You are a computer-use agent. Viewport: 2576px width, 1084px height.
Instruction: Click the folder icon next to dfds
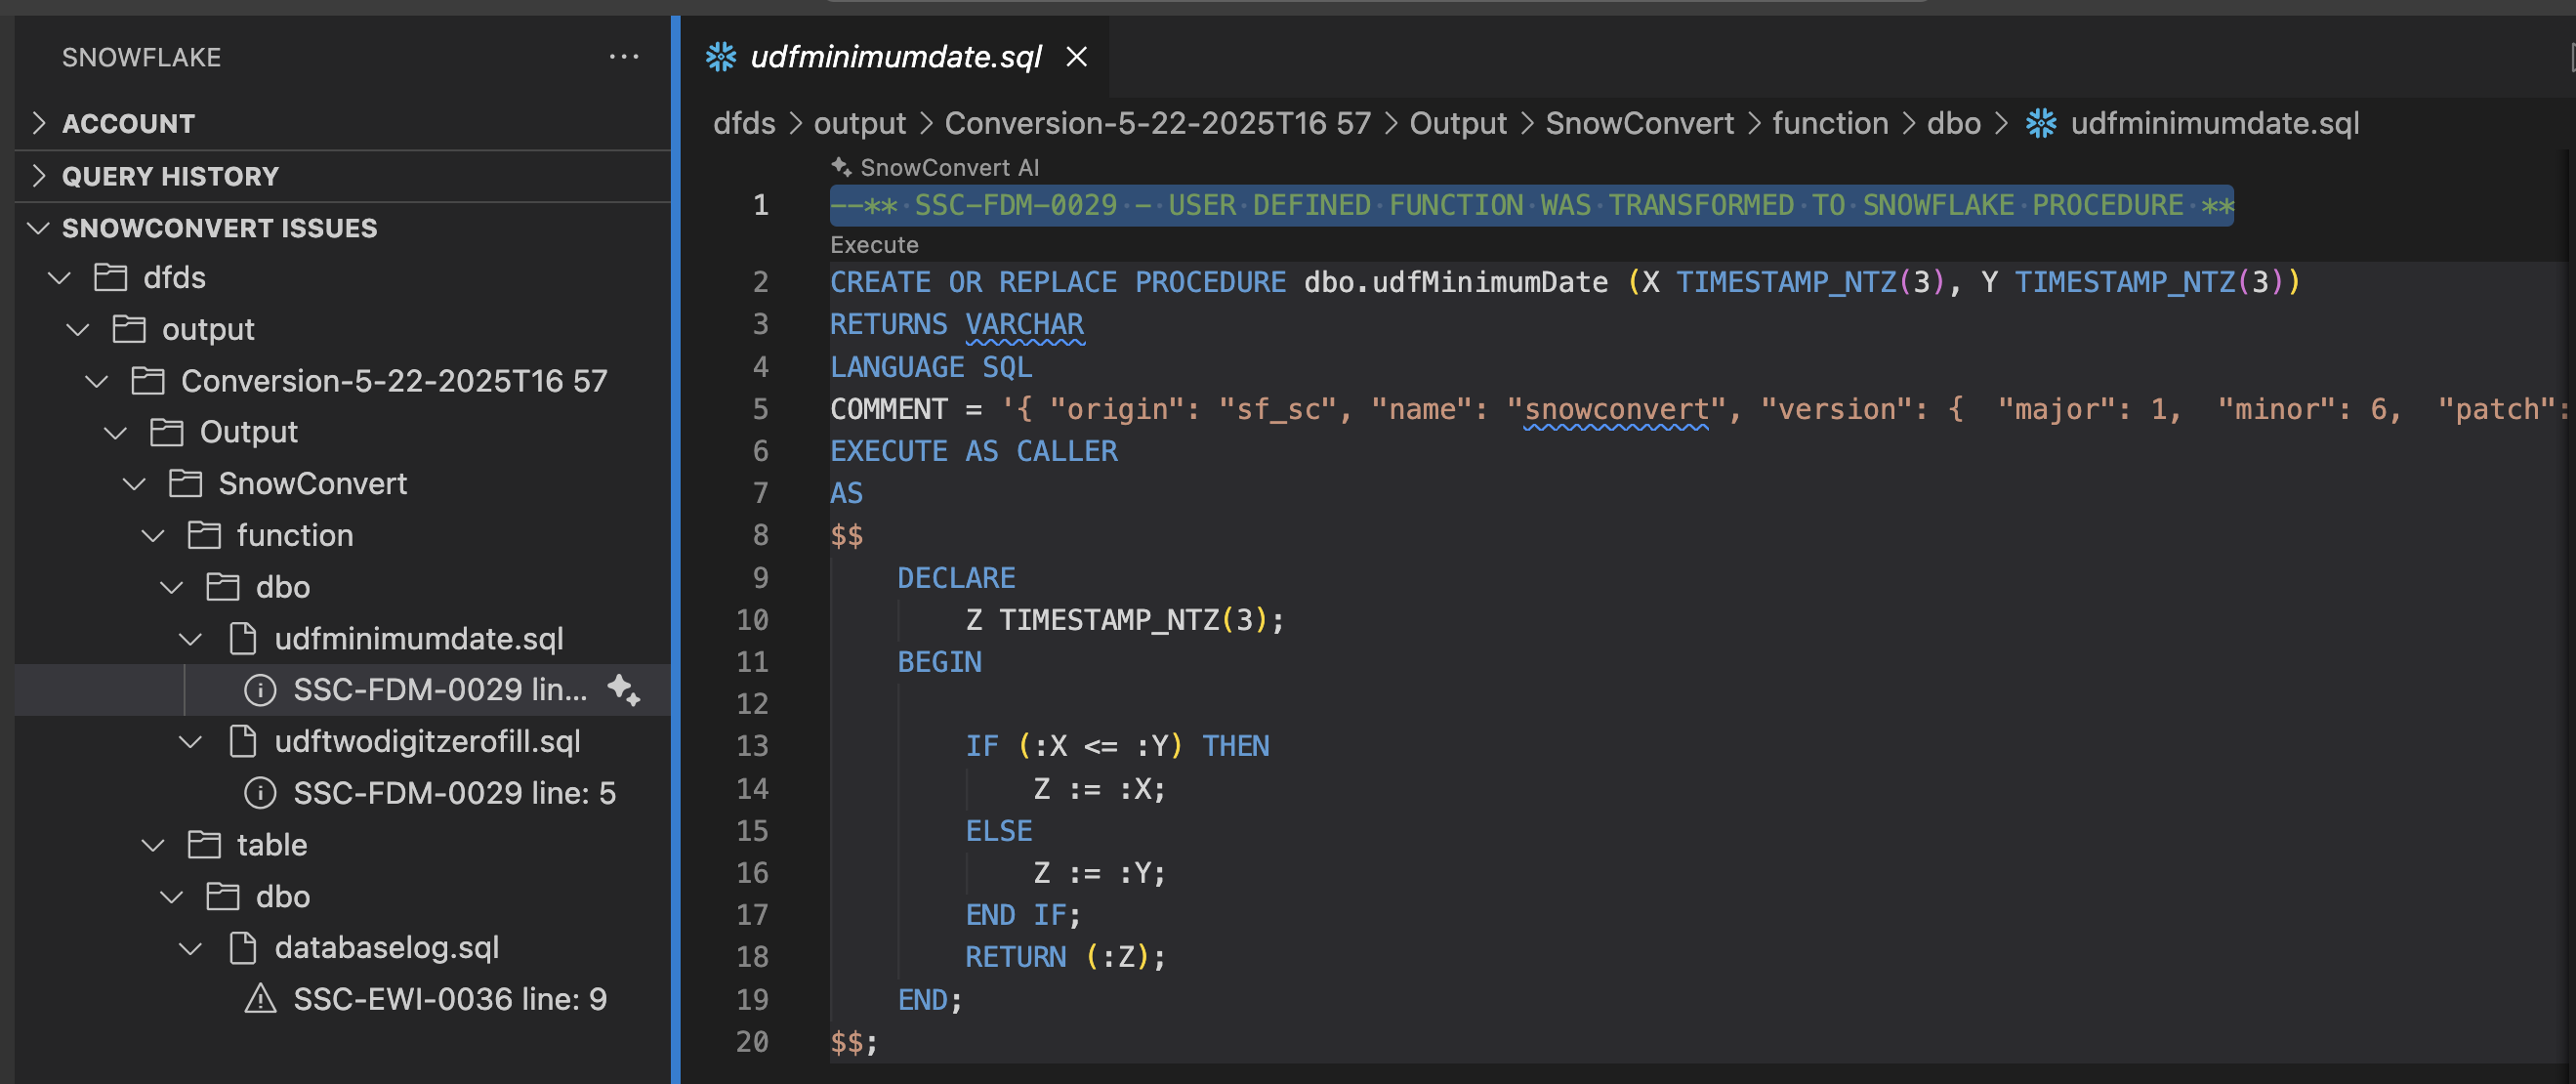[110, 277]
